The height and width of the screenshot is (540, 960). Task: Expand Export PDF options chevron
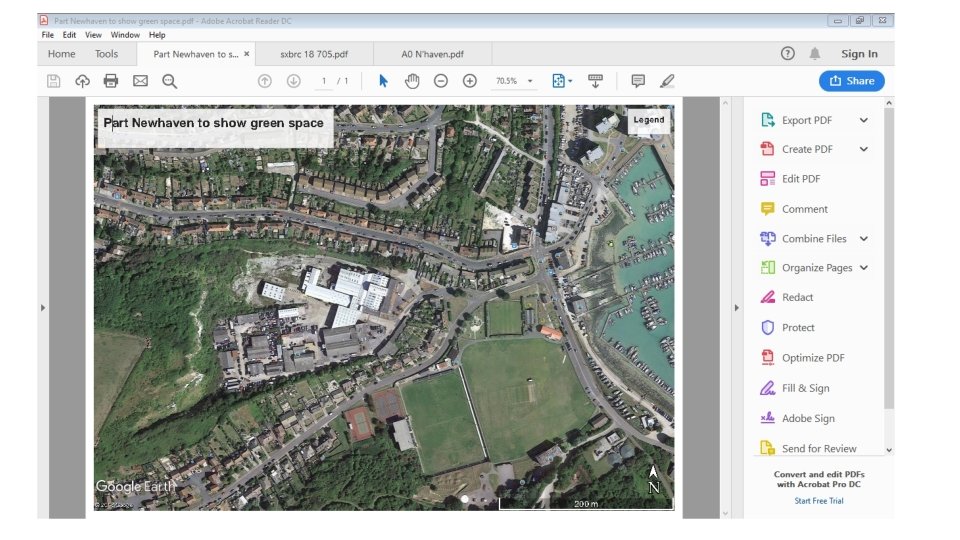[x=864, y=120]
